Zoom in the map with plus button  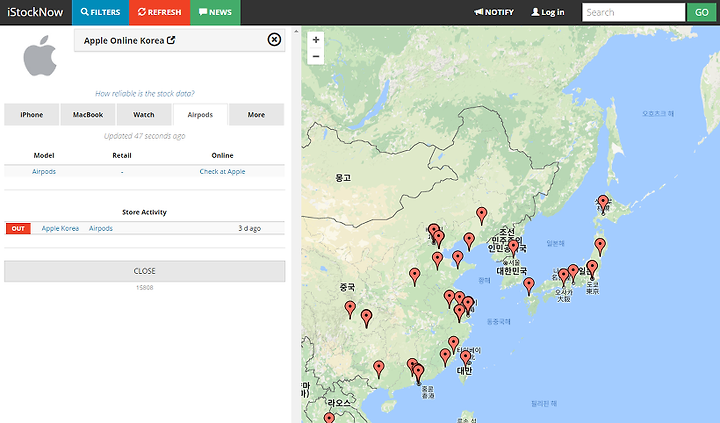tap(315, 40)
